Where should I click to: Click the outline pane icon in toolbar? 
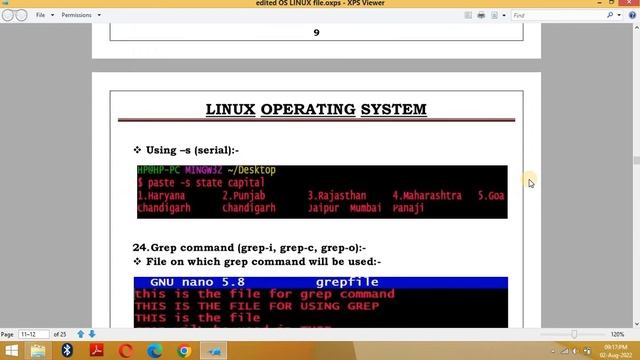(468, 15)
